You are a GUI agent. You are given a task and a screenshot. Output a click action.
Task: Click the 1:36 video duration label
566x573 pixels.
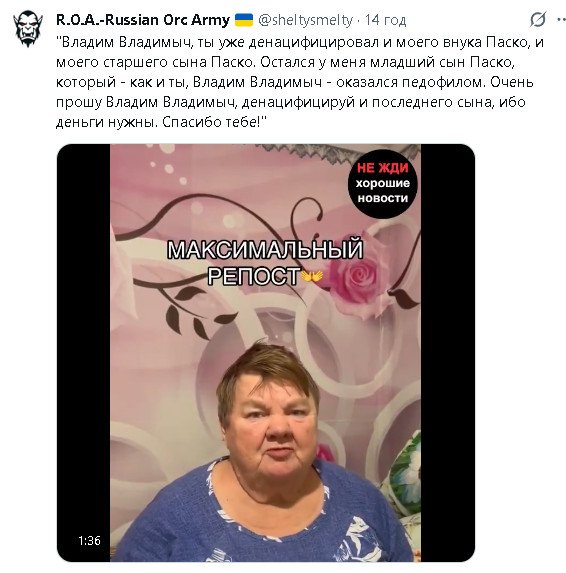click(89, 540)
